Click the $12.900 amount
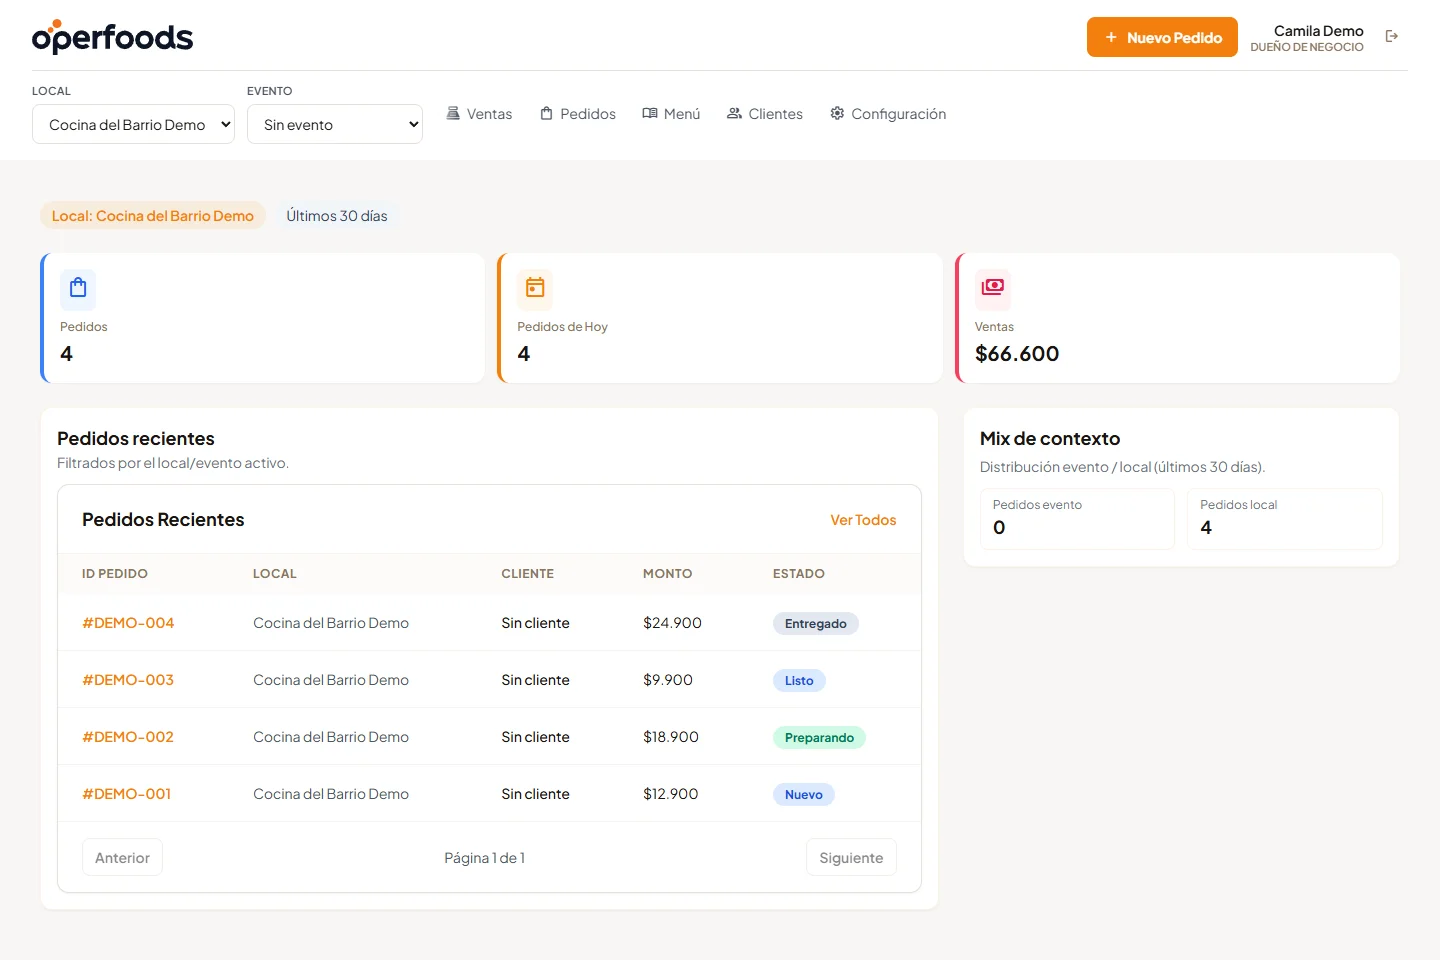1440x960 pixels. [671, 794]
